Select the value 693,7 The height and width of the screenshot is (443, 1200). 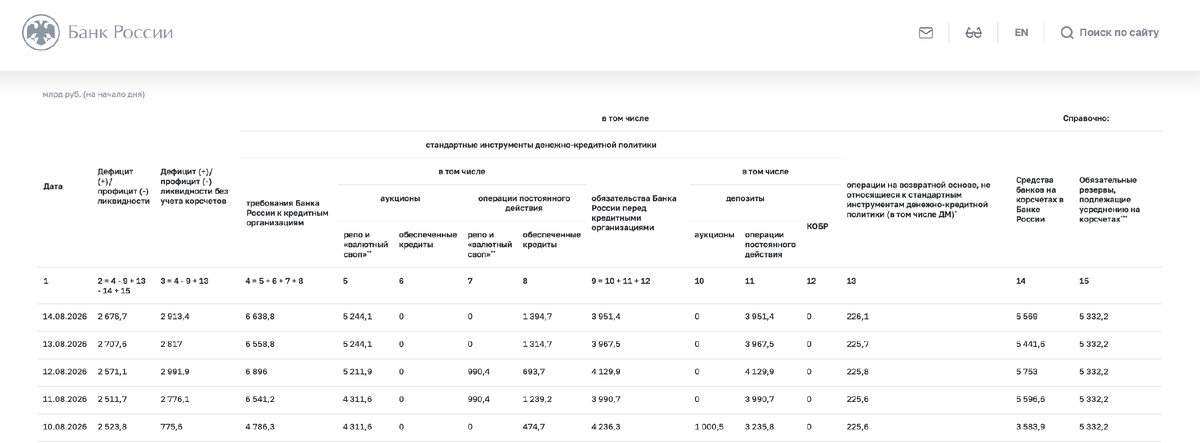pos(534,371)
